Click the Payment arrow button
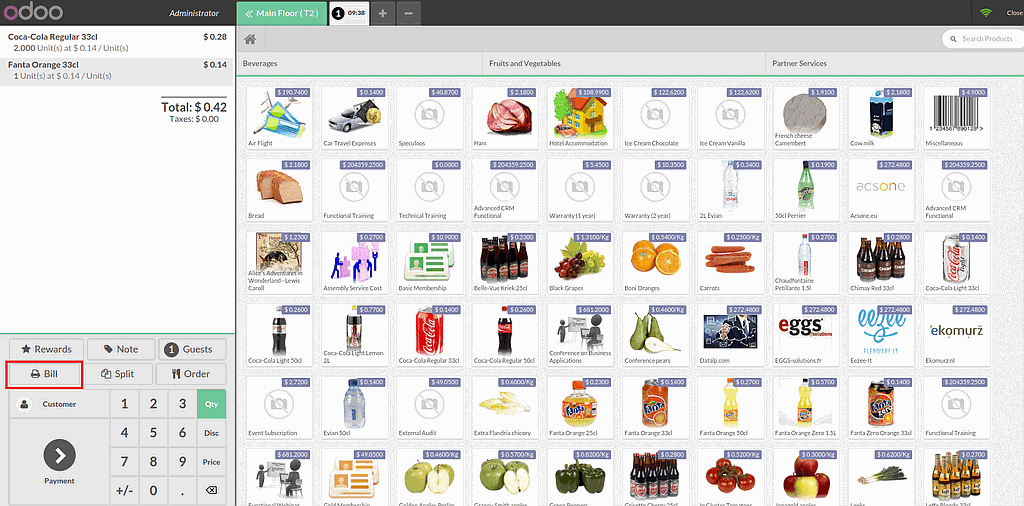Screen dimensions: 1024x506 (59, 456)
